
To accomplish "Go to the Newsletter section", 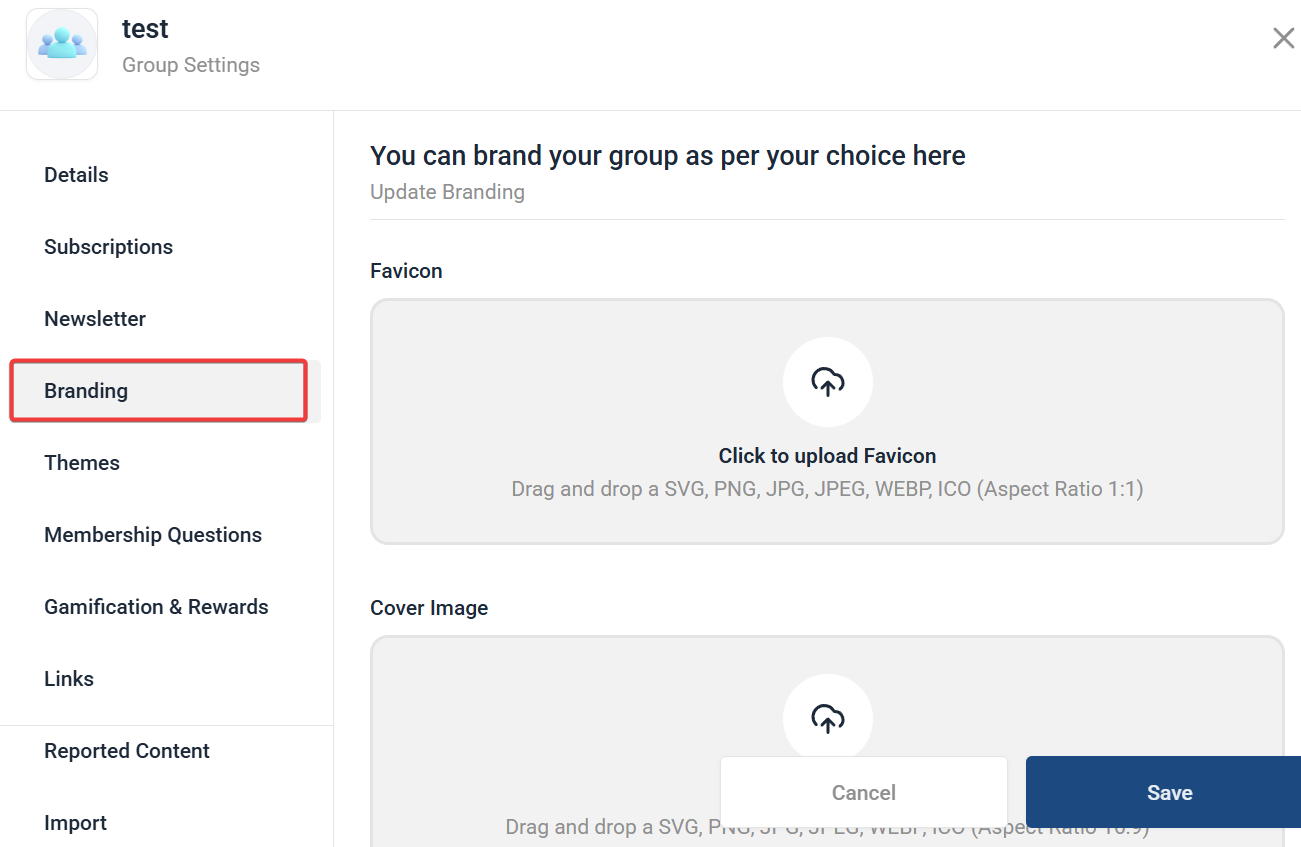I will 95,319.
